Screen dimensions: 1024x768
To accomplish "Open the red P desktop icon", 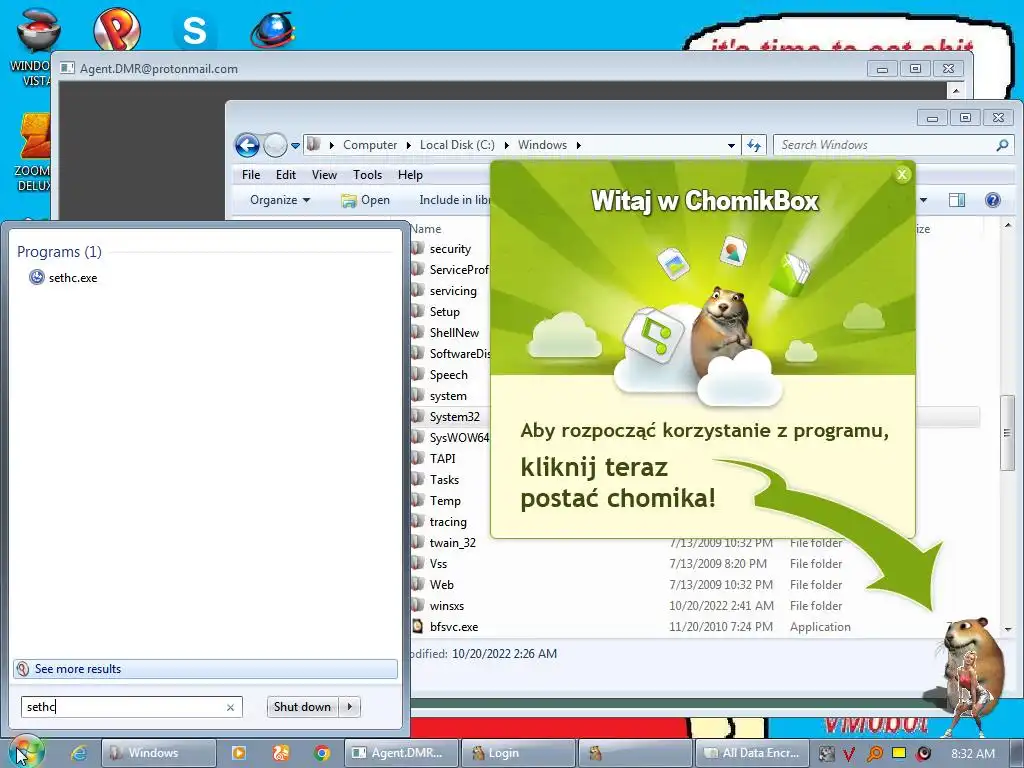I will click(117, 29).
